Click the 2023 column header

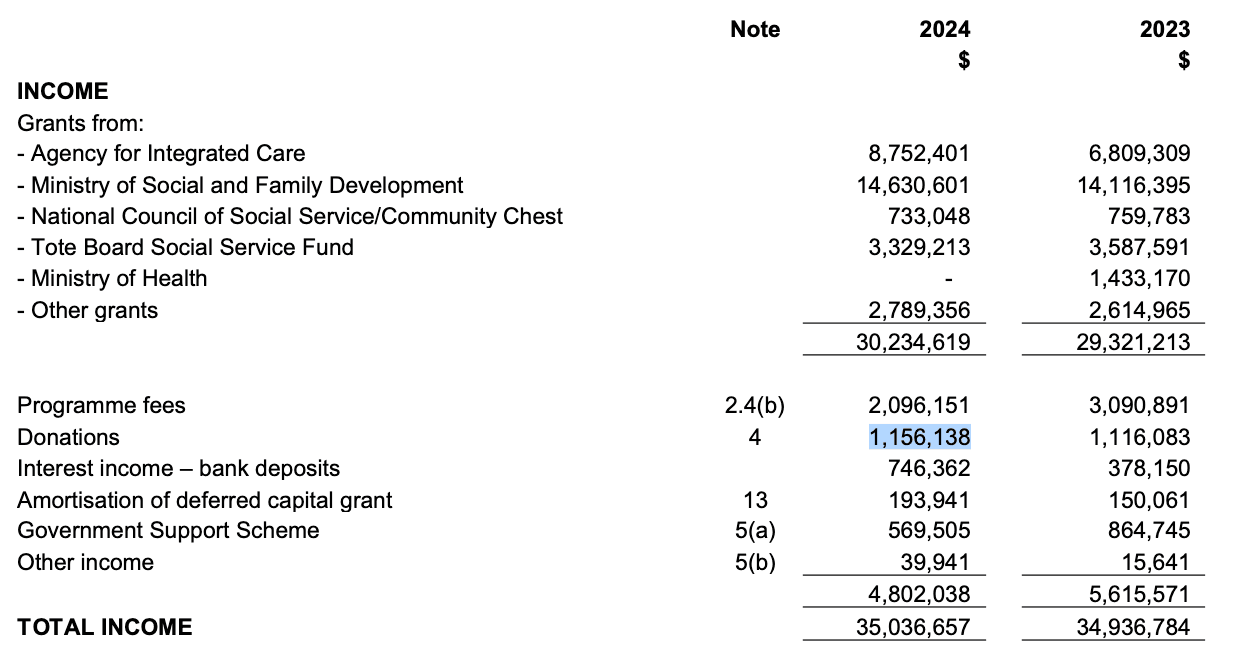1165,29
